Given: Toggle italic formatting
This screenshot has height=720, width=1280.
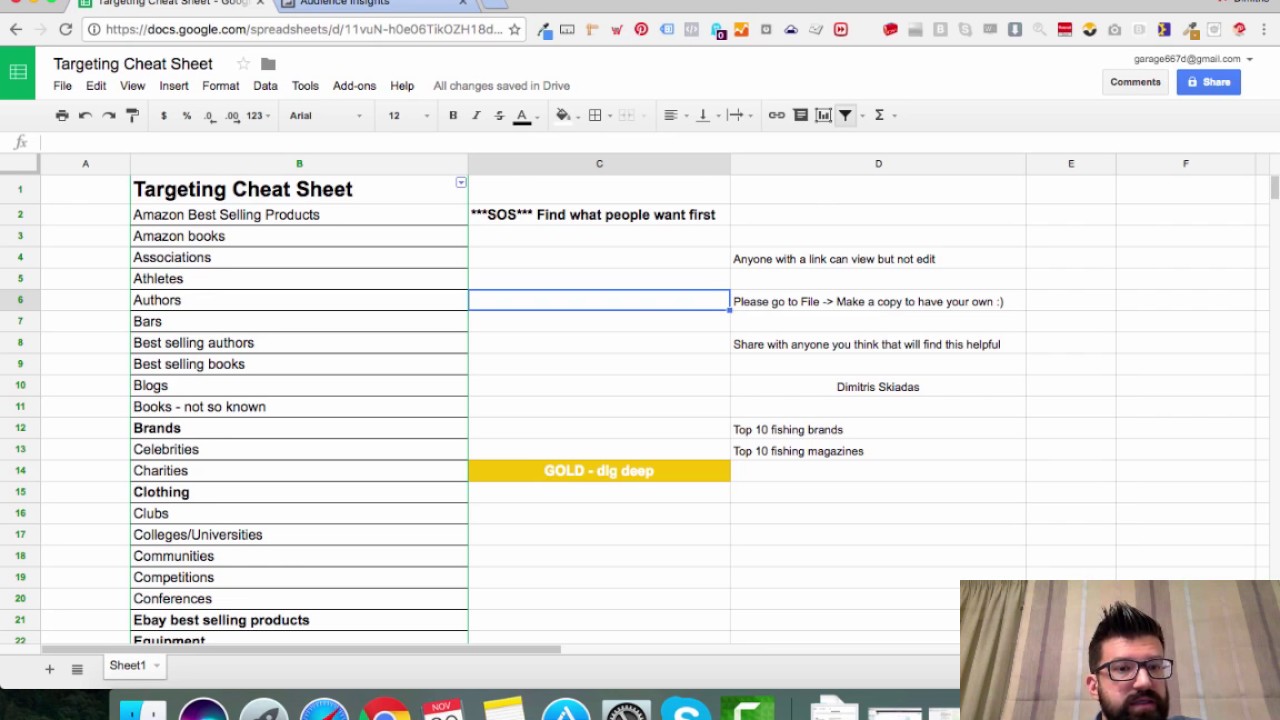Looking at the screenshot, I should coord(476,116).
